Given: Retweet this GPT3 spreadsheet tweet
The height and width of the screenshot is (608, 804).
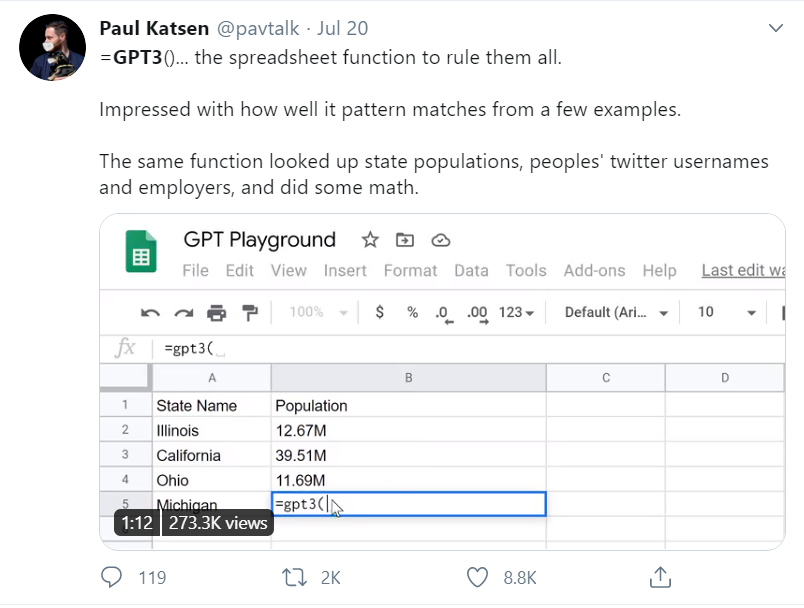Looking at the screenshot, I should pos(294,577).
